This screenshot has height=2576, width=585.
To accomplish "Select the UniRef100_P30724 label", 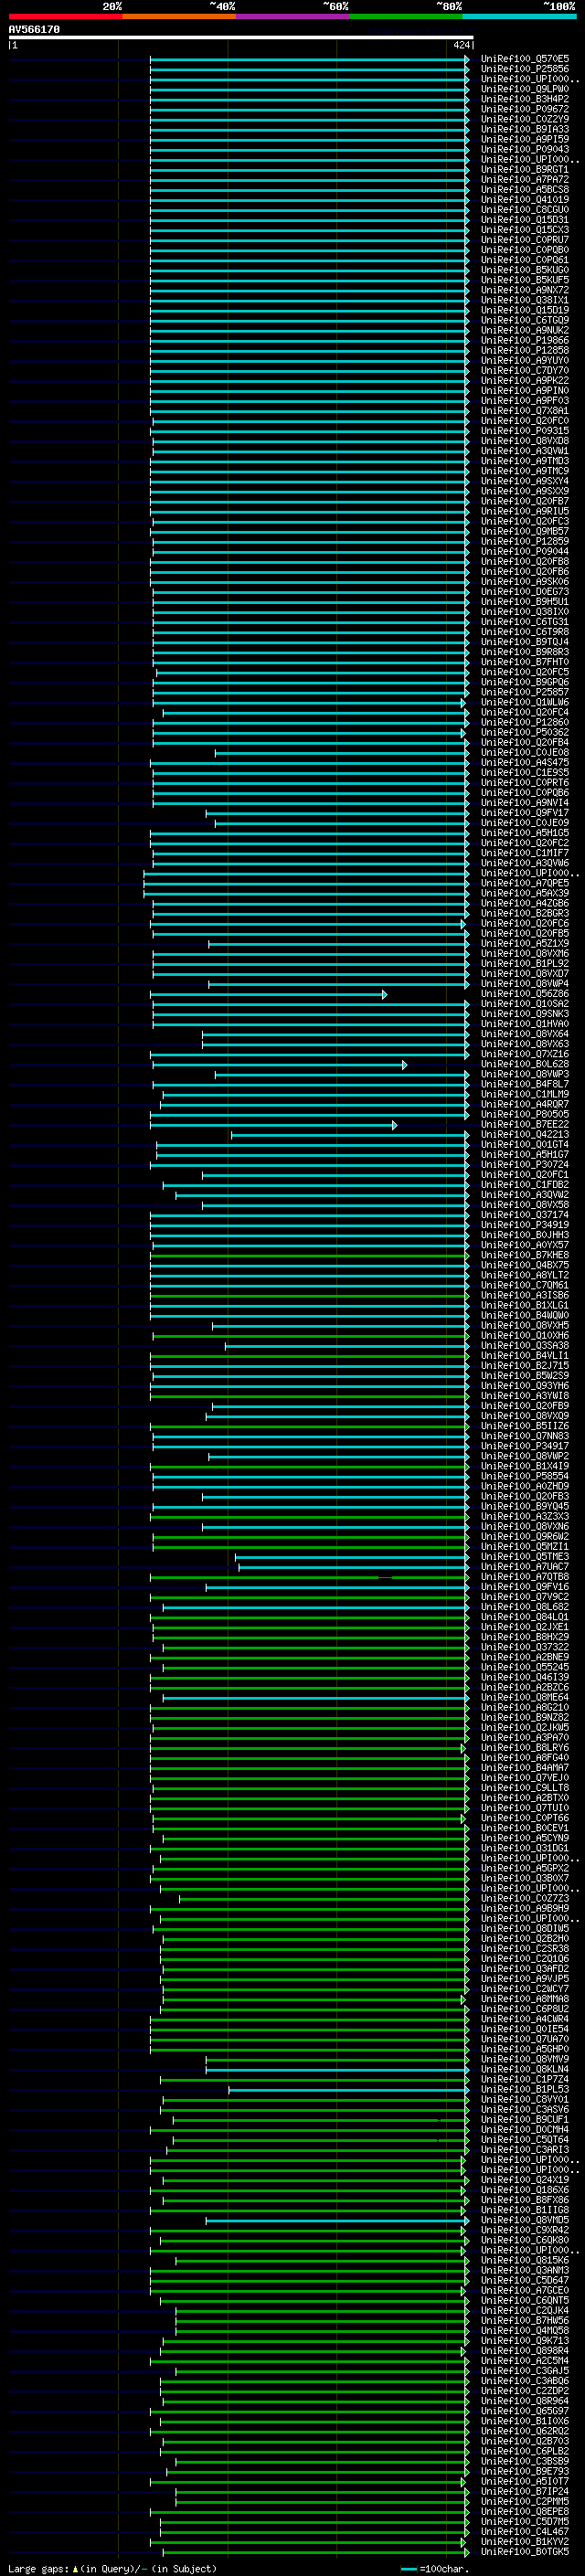I will [x=525, y=1165].
